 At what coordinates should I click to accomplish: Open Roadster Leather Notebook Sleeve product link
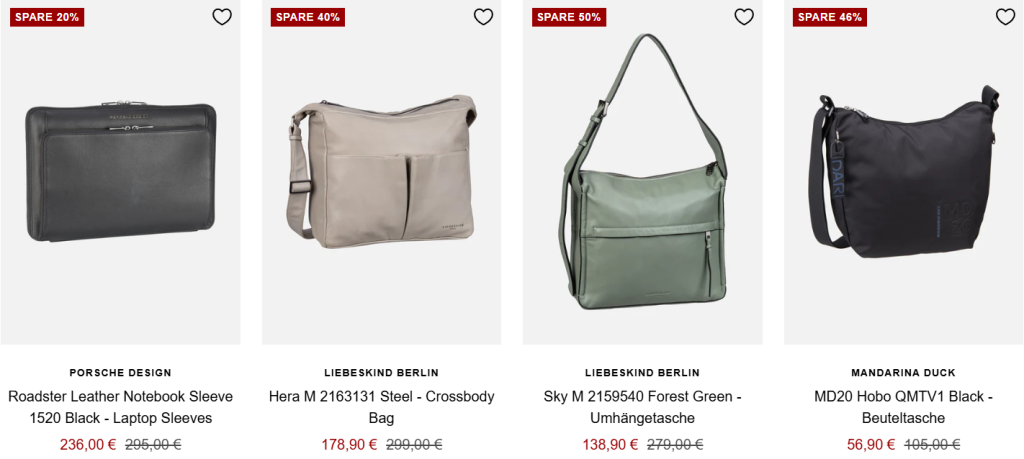coord(120,407)
